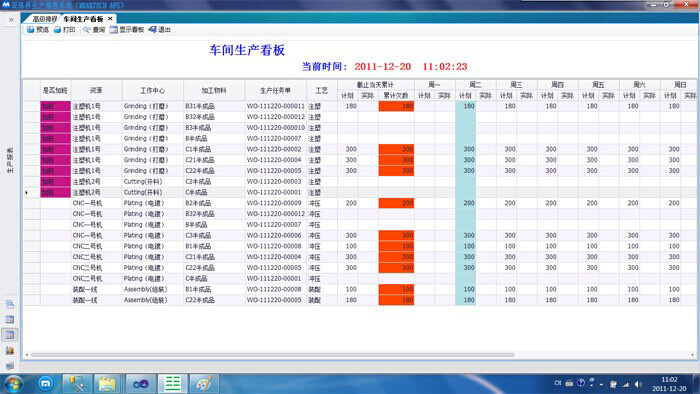Click the CH language indicator in system tray
The height and width of the screenshot is (394, 700).
tap(558, 383)
